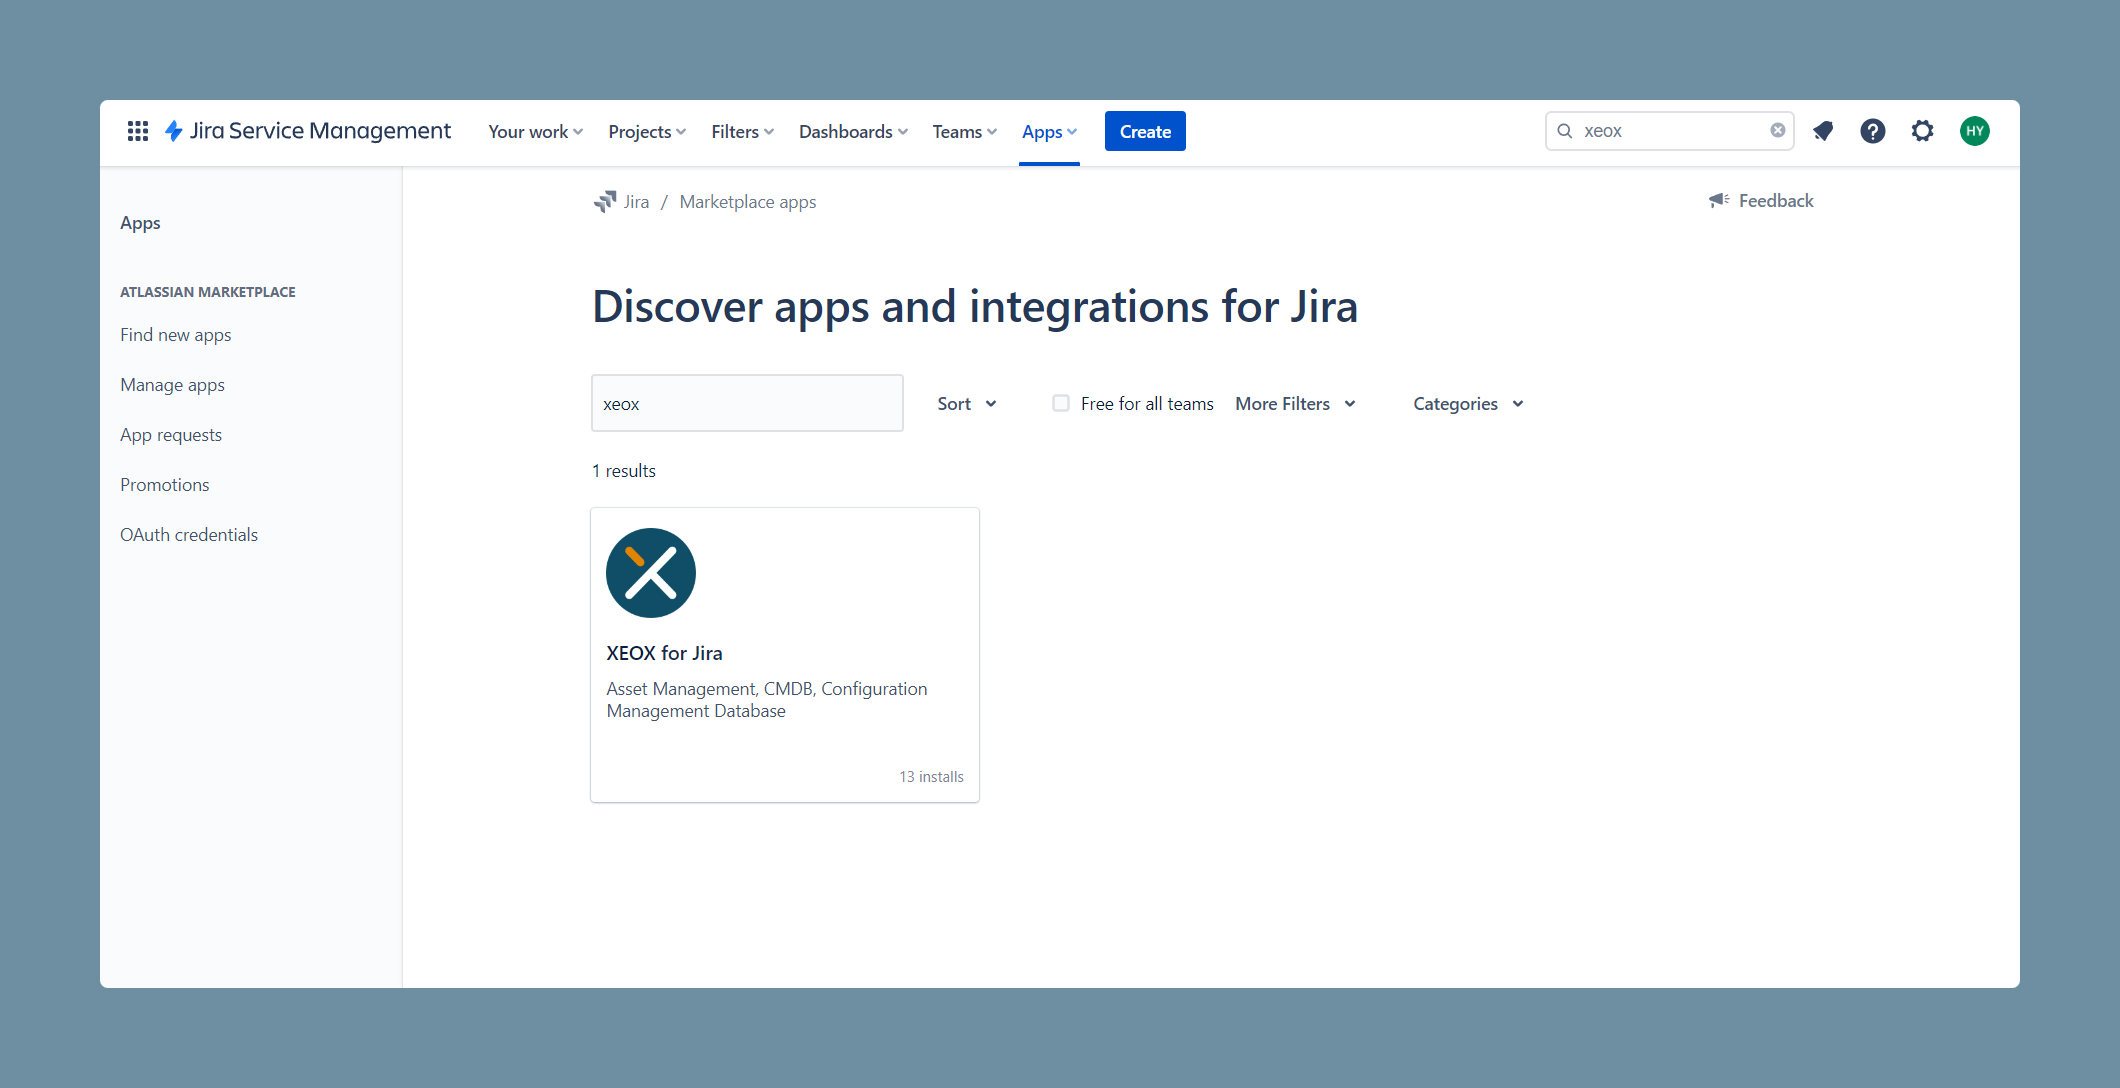This screenshot has height=1088, width=2120.
Task: Open the app switcher grid icon
Action: [x=138, y=131]
